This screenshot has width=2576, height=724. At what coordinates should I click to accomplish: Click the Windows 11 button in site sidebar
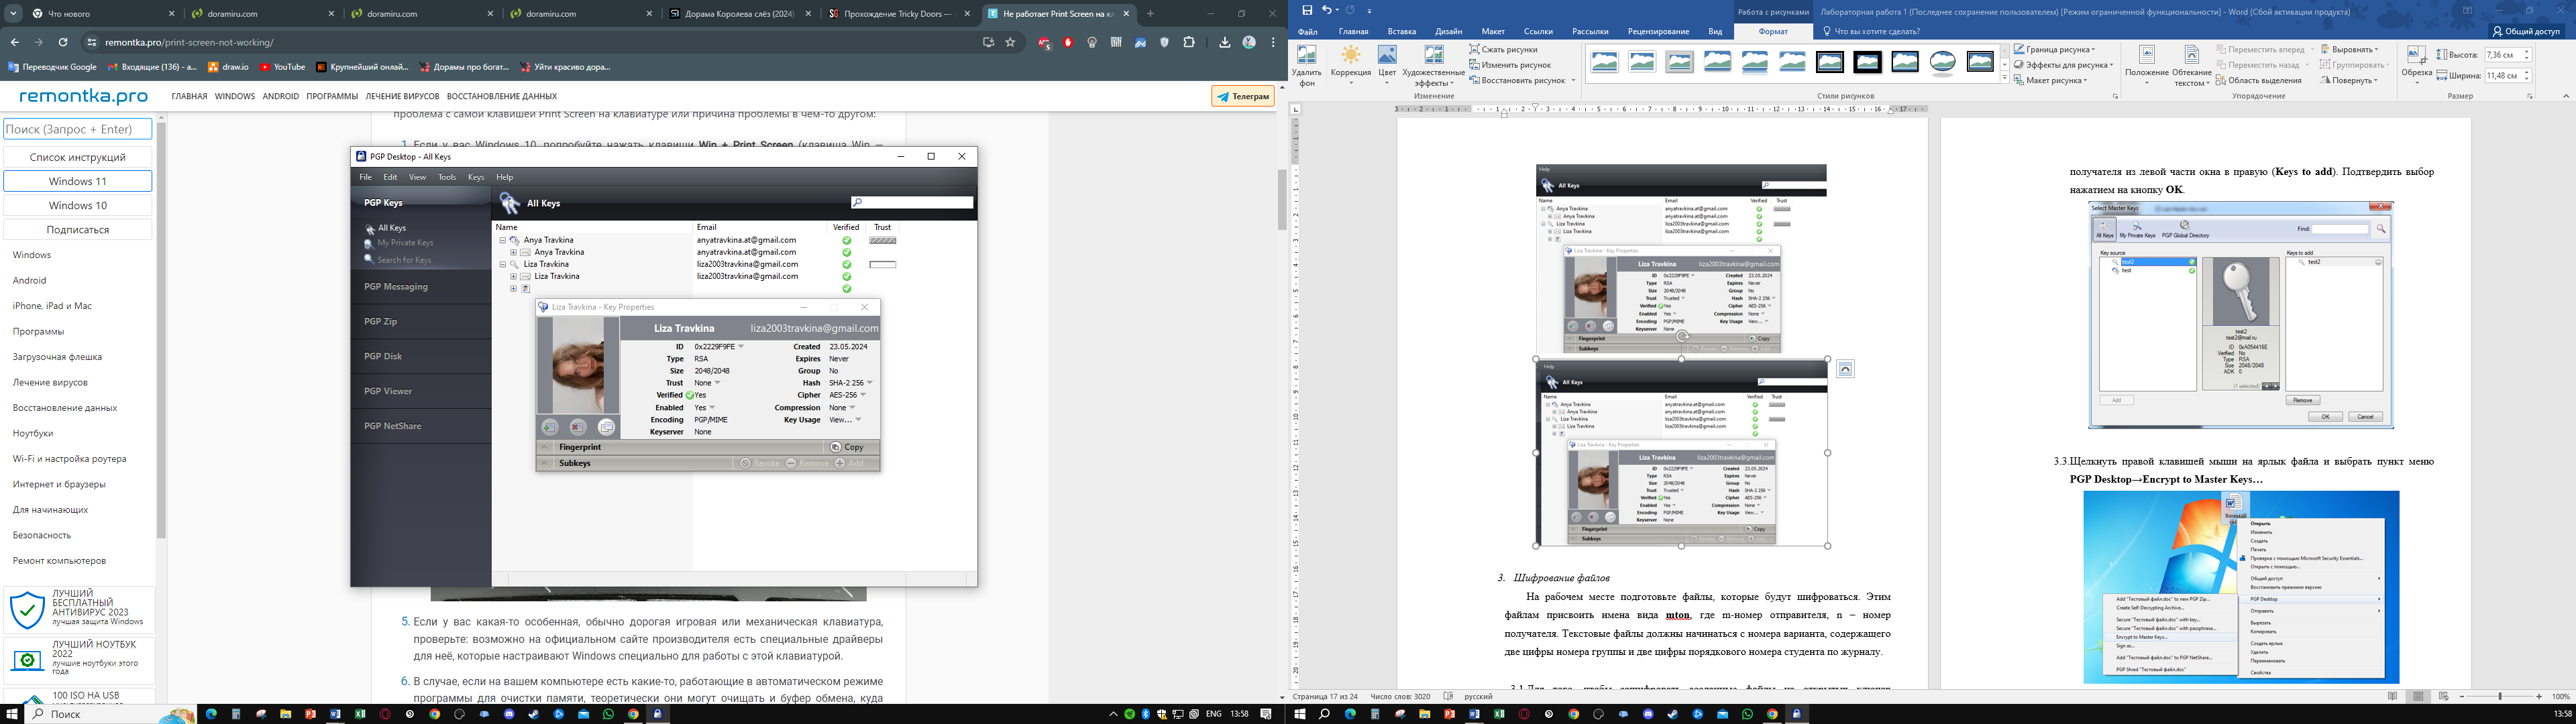pyautogui.click(x=78, y=181)
